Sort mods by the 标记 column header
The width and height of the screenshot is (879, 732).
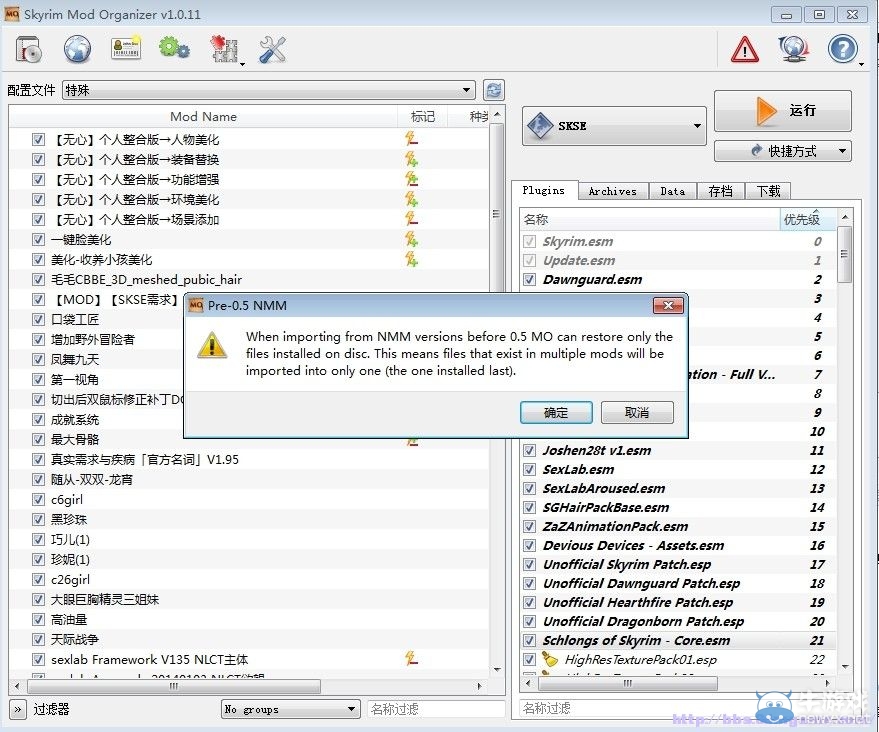pyautogui.click(x=423, y=117)
